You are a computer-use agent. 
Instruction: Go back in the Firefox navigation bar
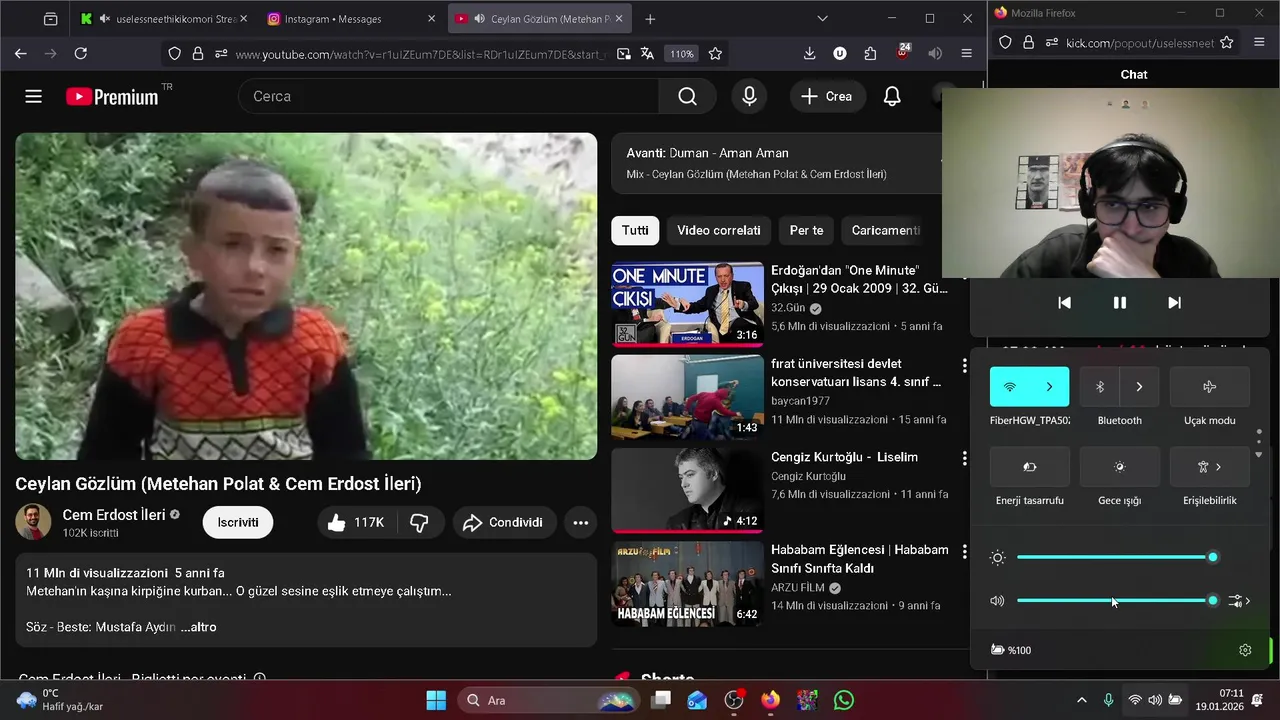click(21, 53)
